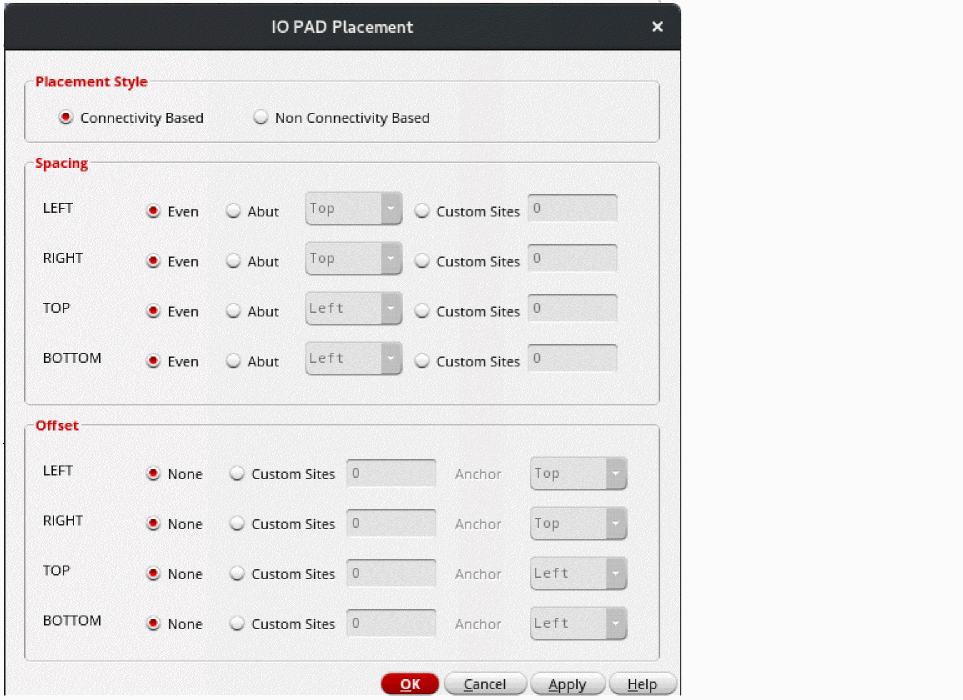This screenshot has height=700, width=963.
Task: Open Help for IO PAD Placement
Action: point(642,684)
